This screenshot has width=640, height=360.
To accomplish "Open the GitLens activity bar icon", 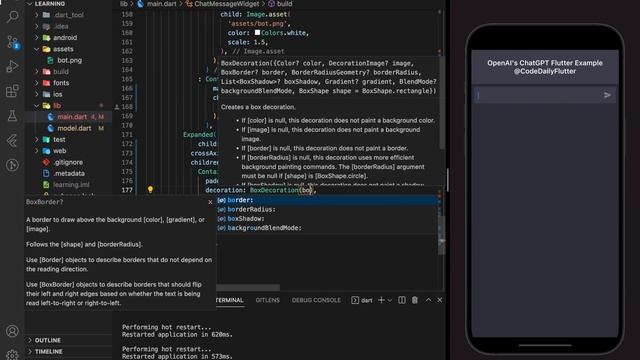I will [x=12, y=165].
